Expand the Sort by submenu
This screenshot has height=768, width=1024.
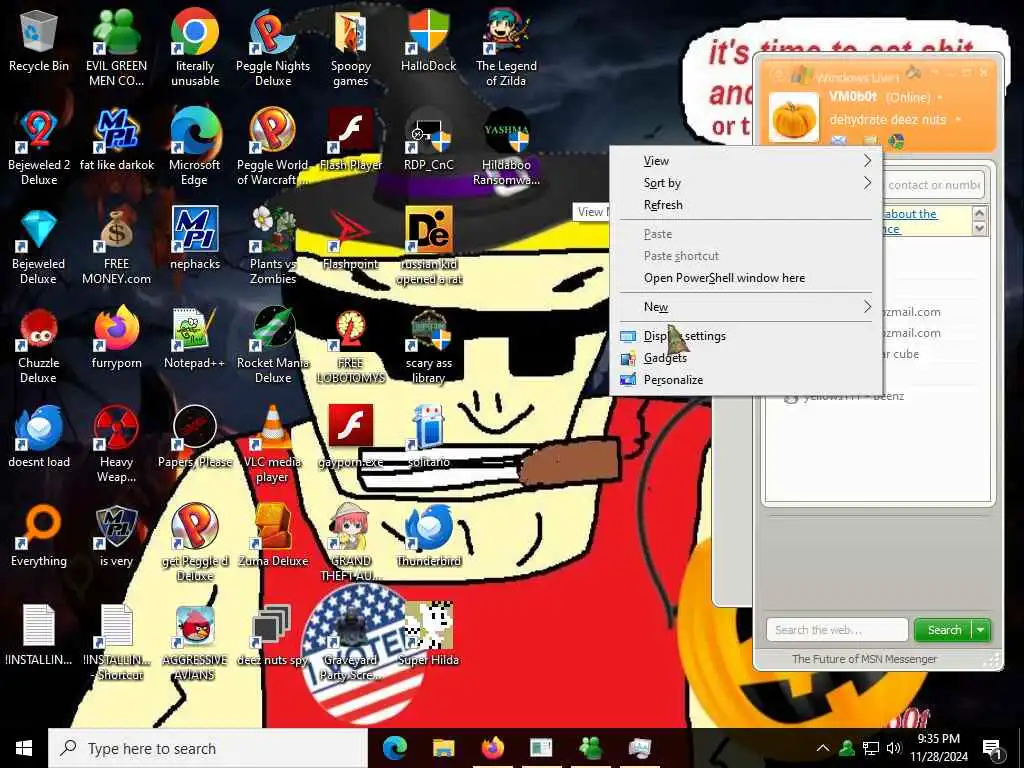pos(746,183)
